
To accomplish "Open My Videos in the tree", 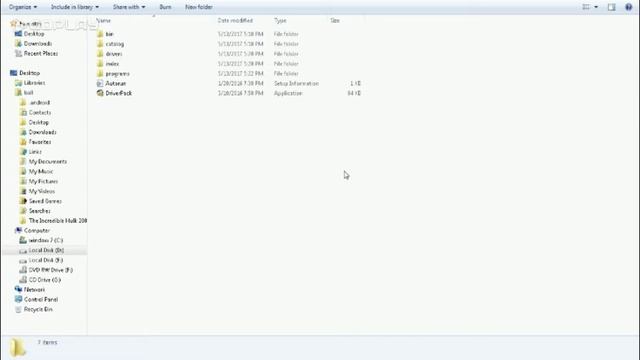I will [x=42, y=191].
